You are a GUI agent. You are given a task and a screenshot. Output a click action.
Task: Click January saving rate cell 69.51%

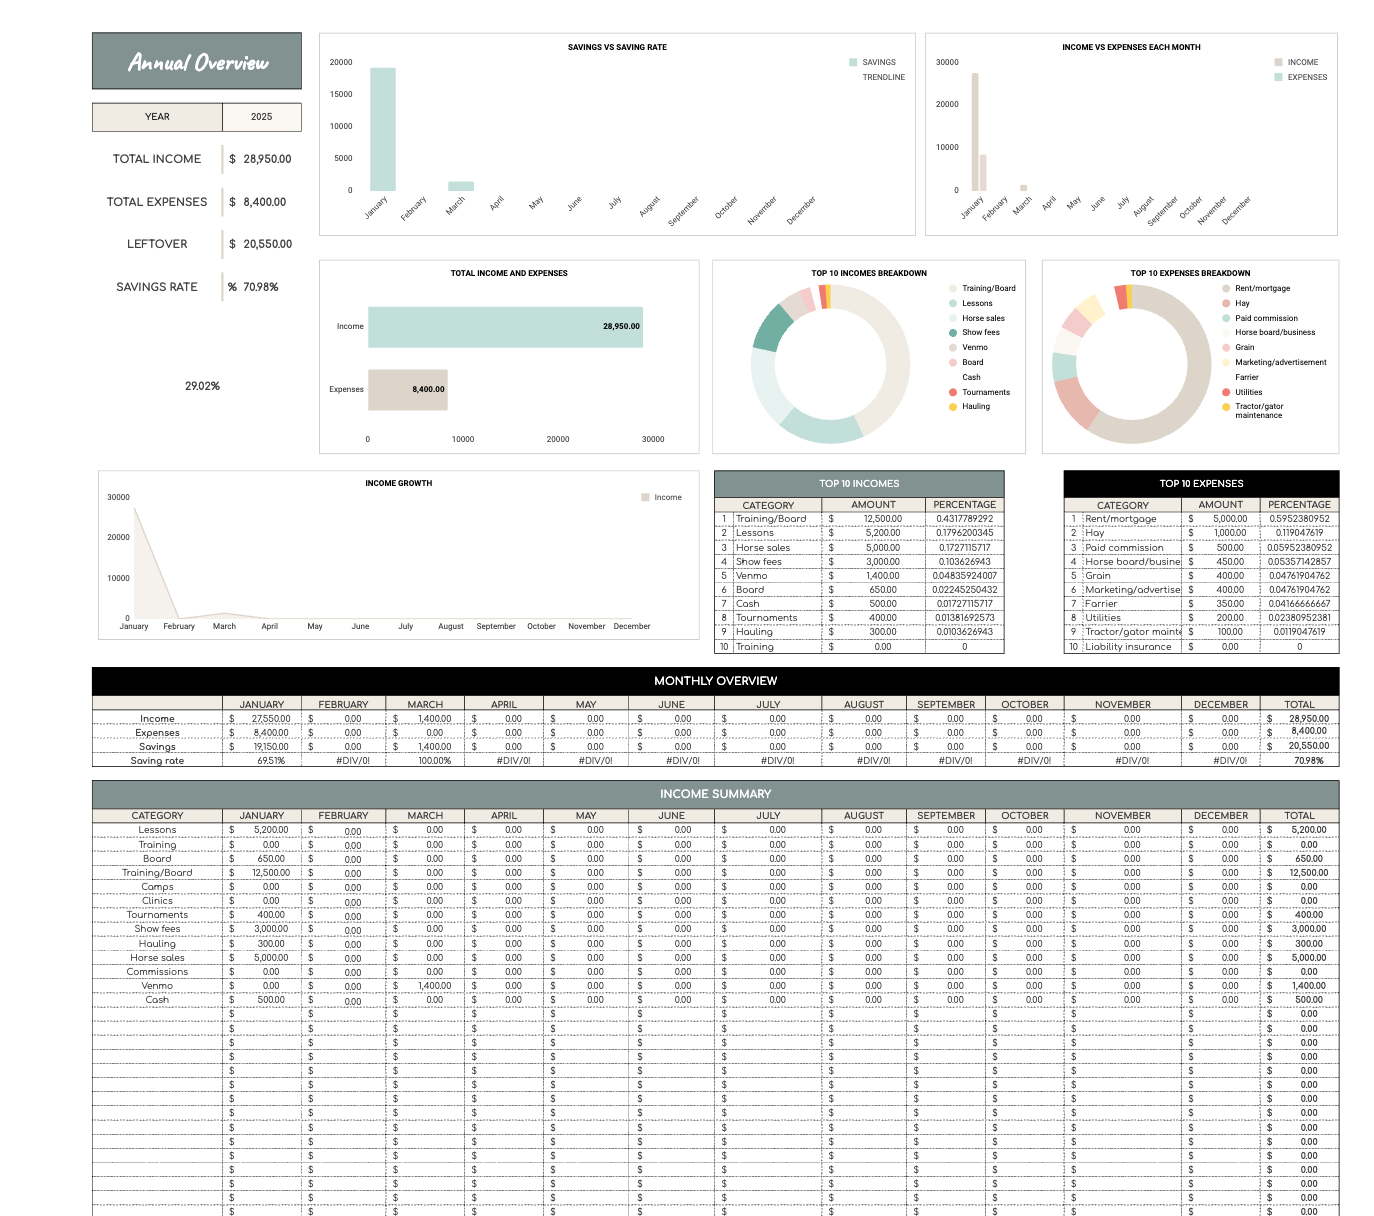(262, 761)
